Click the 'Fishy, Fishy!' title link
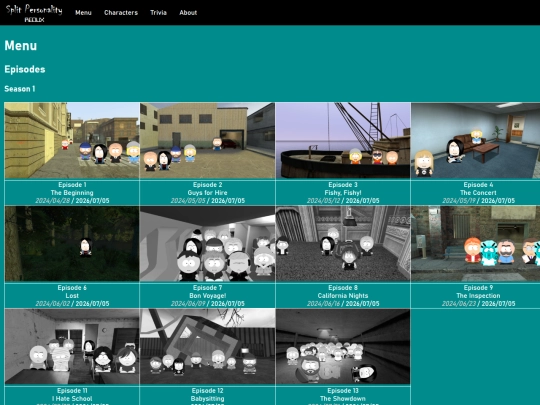This screenshot has width=540, height=405. [343, 193]
